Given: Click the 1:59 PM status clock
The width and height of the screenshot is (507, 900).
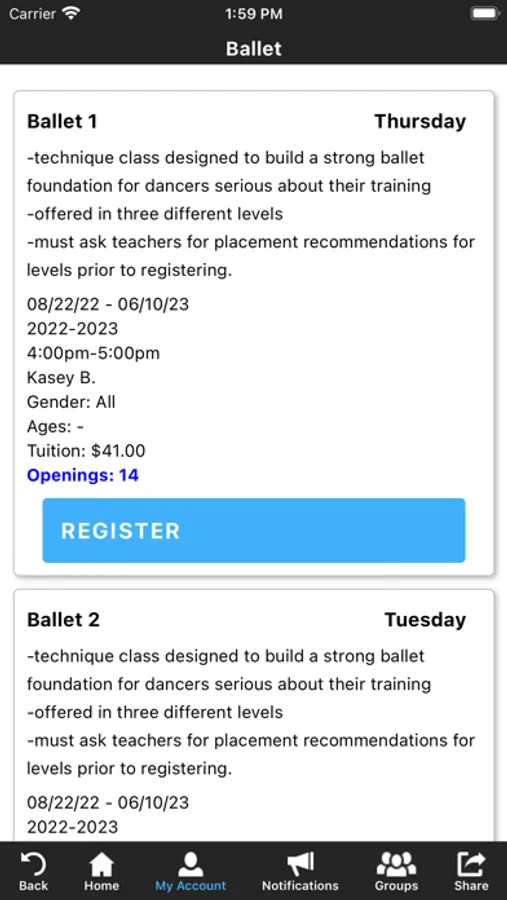Looking at the screenshot, I should (x=254, y=14).
